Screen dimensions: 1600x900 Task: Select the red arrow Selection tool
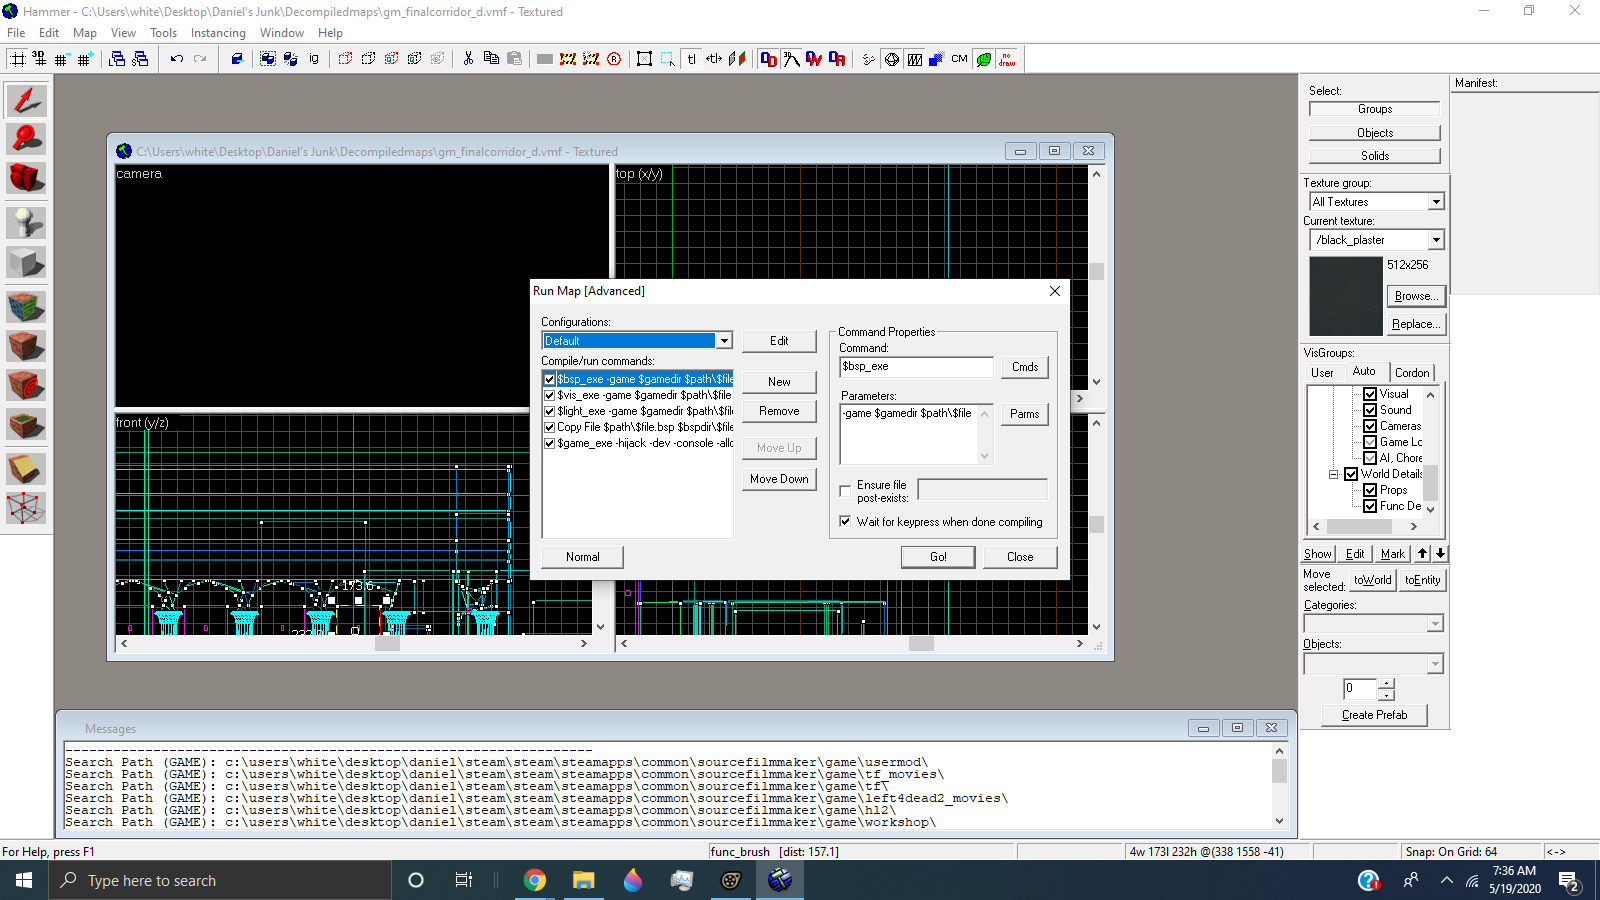tap(26, 100)
